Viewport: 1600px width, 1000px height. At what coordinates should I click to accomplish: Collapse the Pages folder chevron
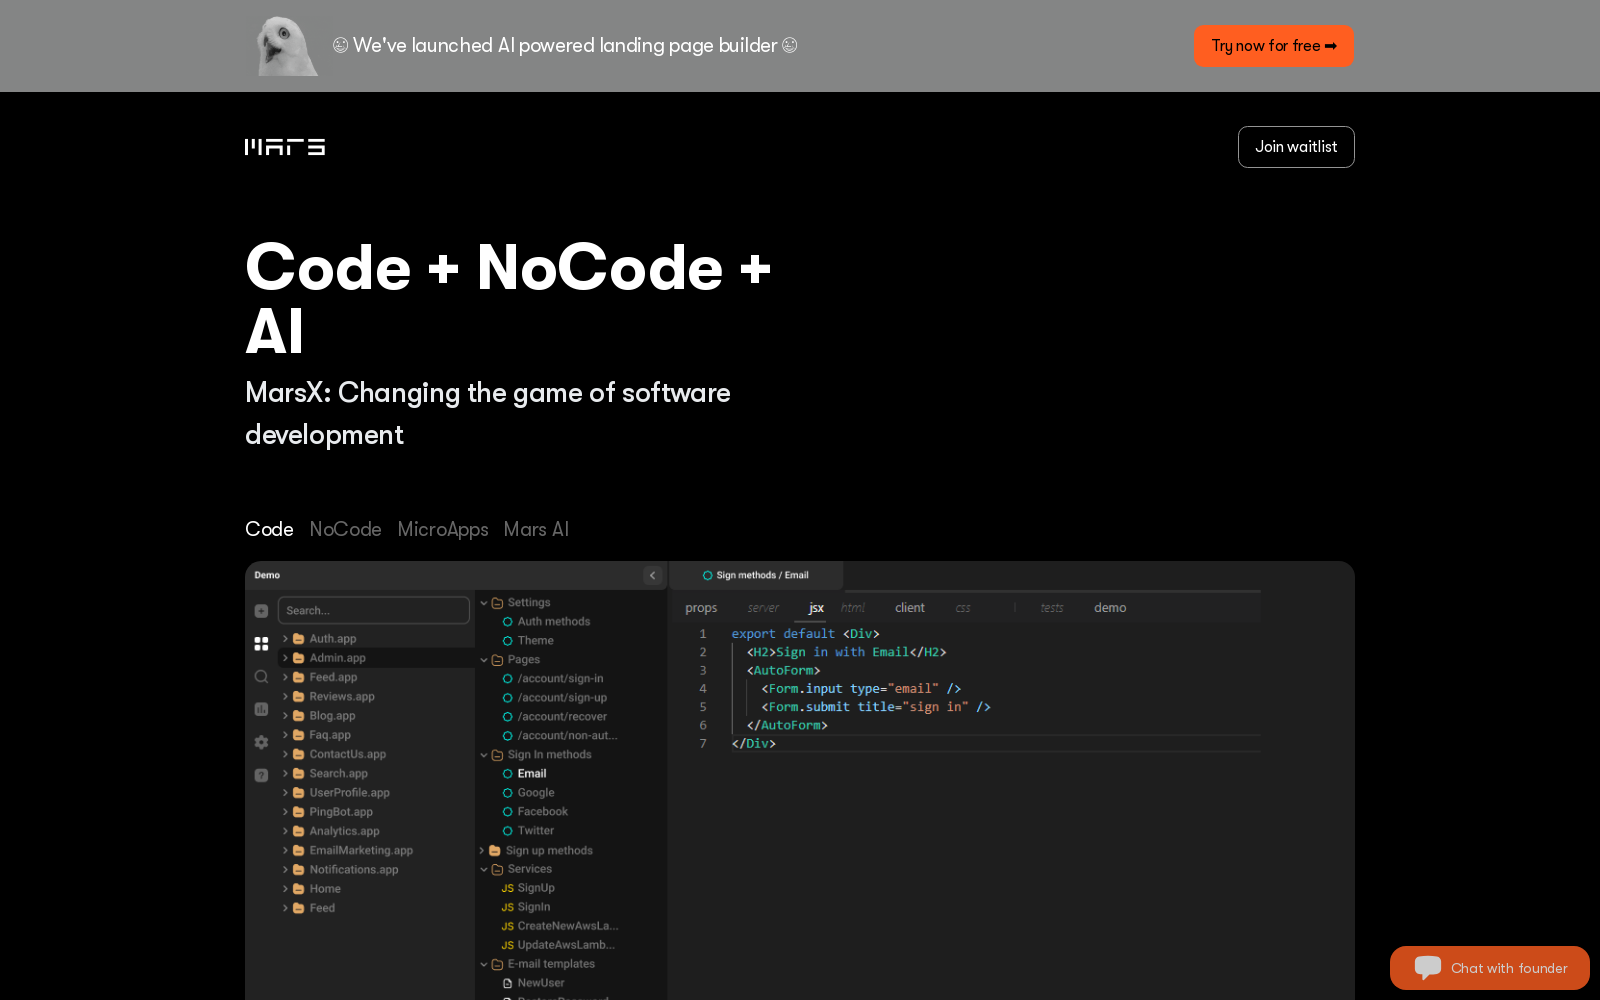484,660
